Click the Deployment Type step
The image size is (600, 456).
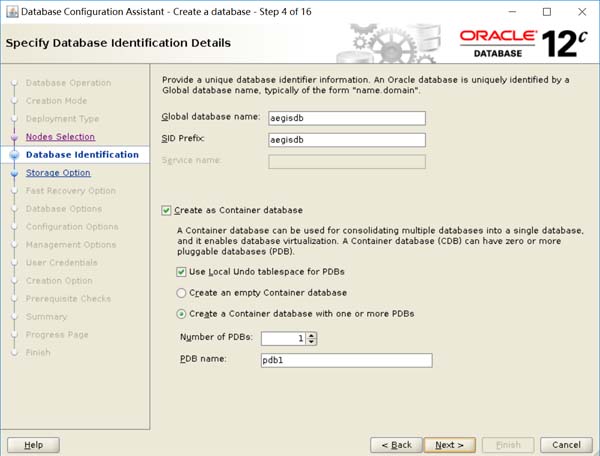(62, 119)
